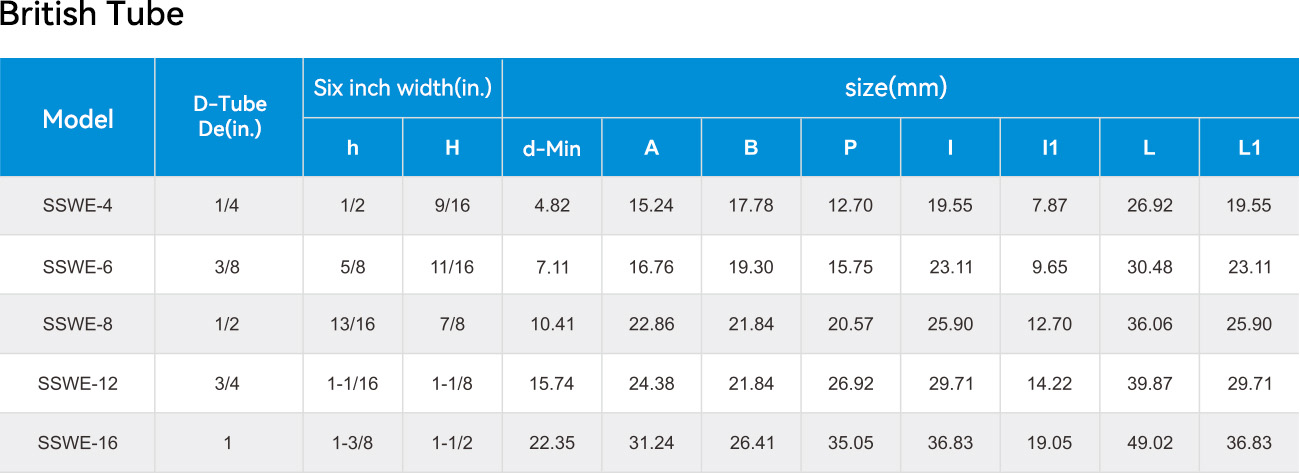Click the Six inch width(in.) header
This screenshot has height=473, width=1300.
(x=403, y=88)
